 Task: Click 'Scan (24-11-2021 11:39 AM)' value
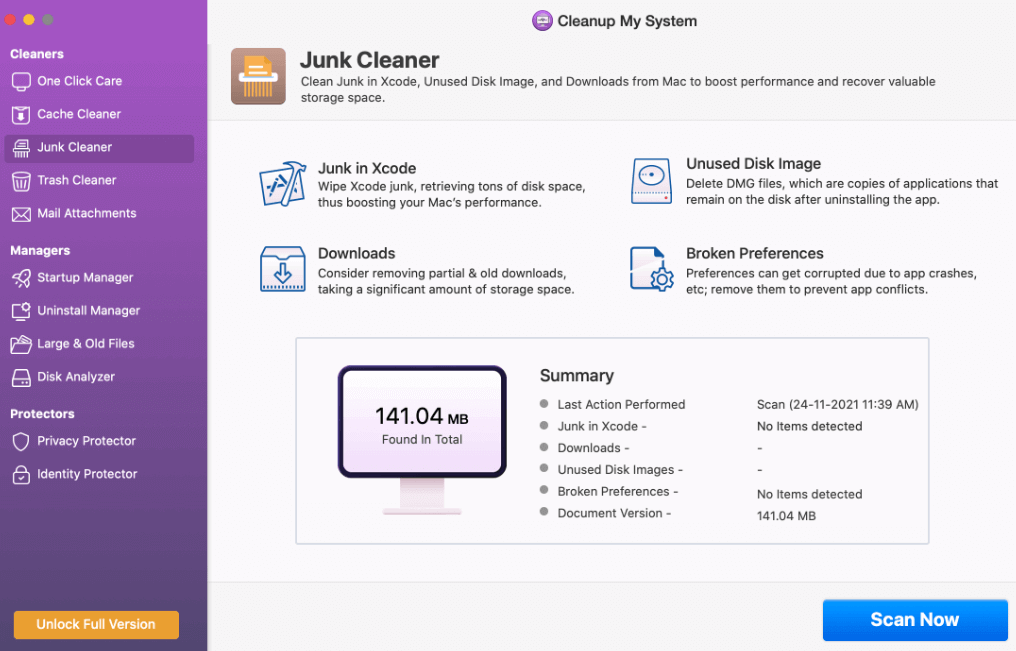[837, 404]
